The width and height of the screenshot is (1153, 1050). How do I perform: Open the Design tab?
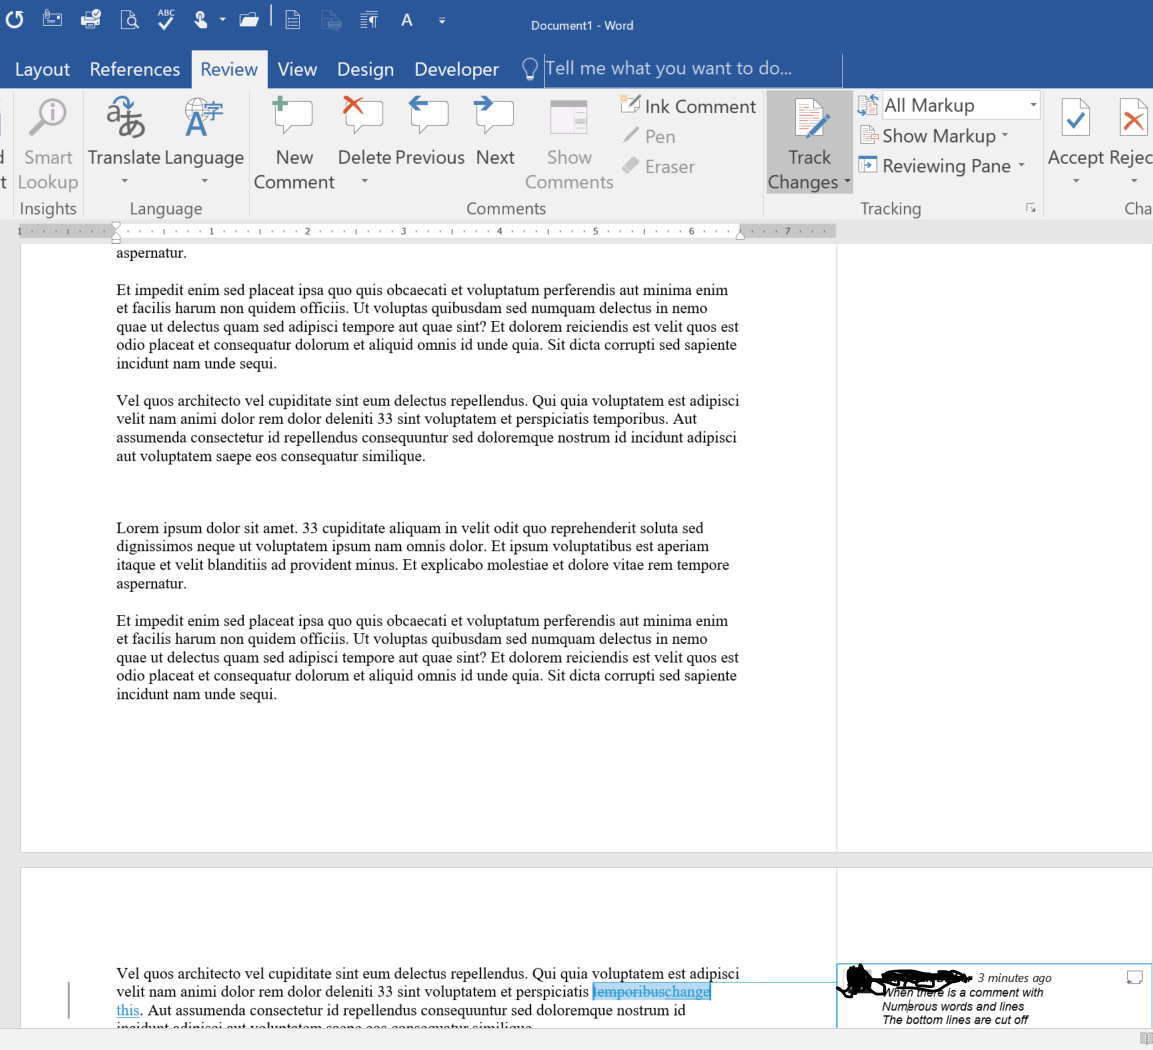(365, 69)
